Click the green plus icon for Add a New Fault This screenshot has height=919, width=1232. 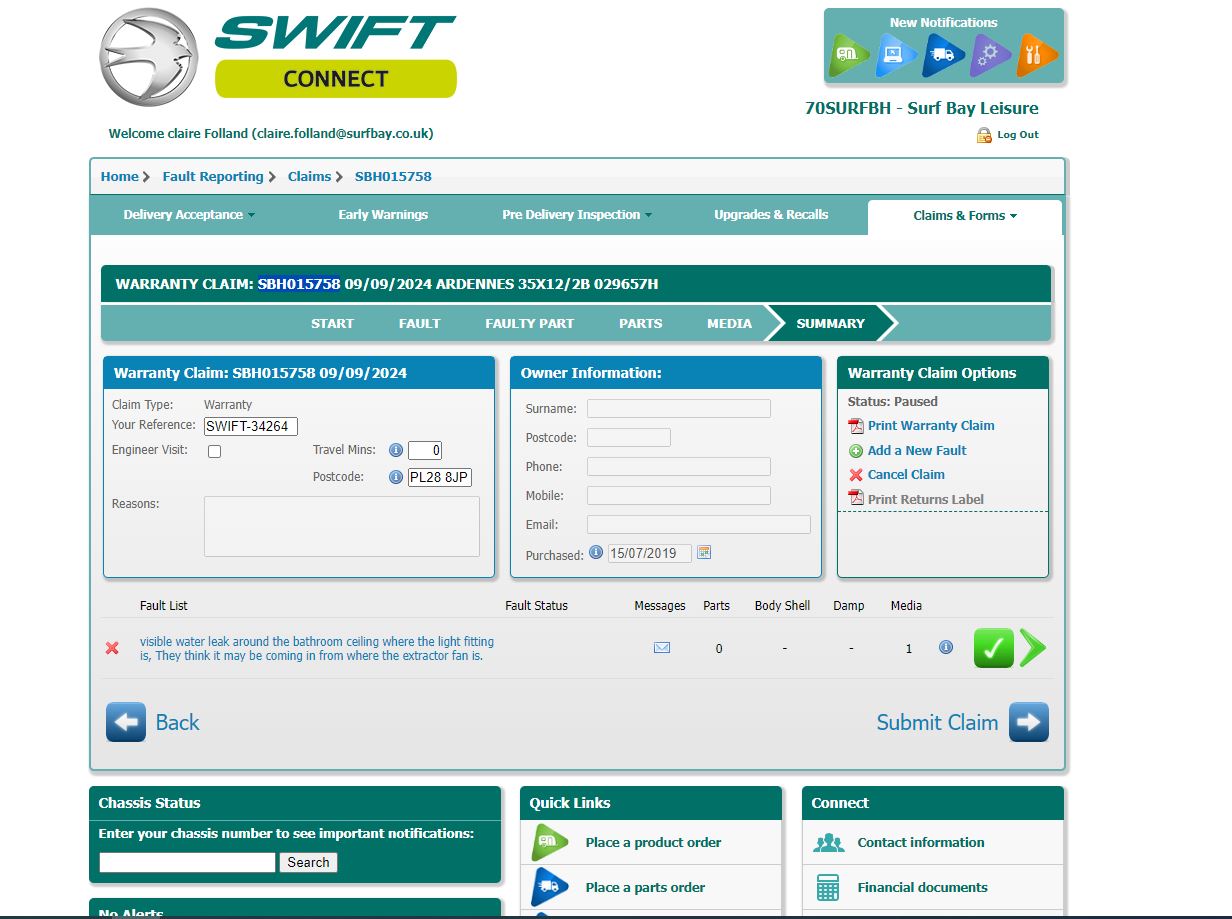(x=856, y=451)
